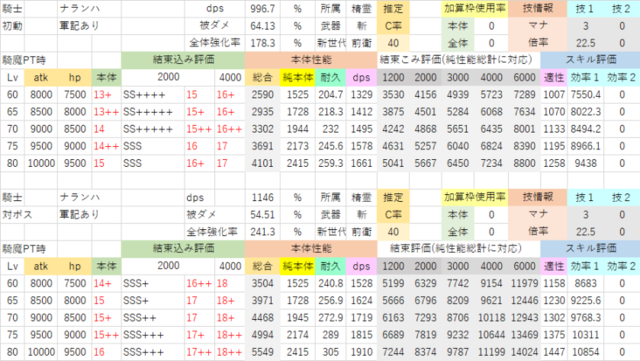Click the 適性 value 1007
The image size is (640, 361).
pyautogui.click(x=554, y=95)
